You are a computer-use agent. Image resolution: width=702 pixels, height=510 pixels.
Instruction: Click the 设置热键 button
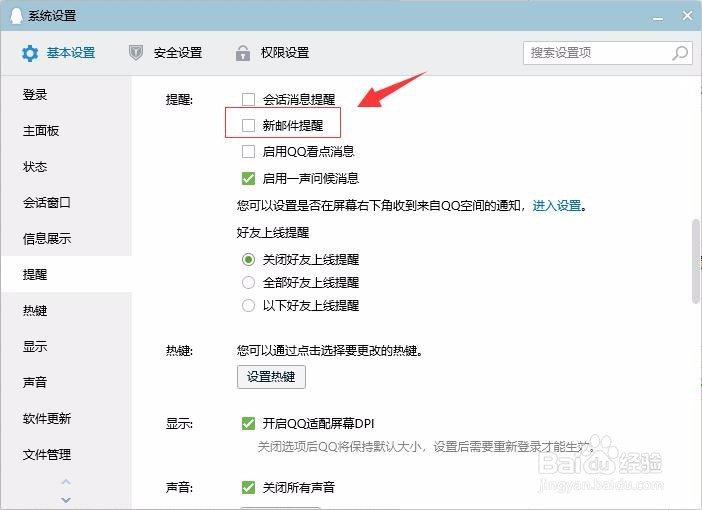[271, 377]
